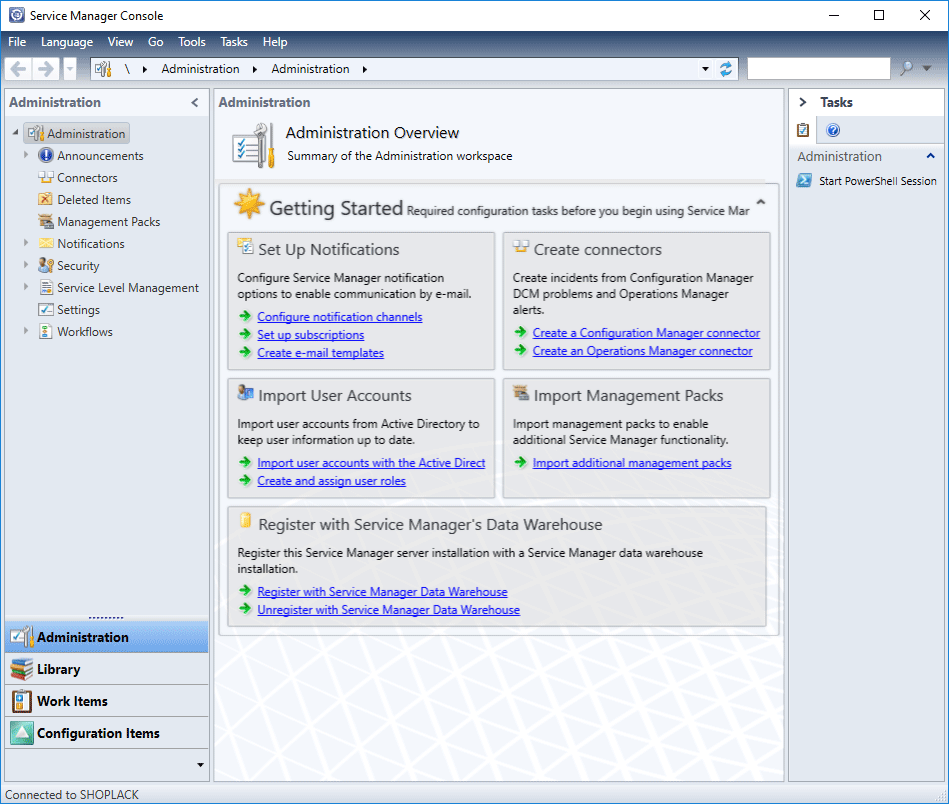Open Create e-mail templates link

(320, 353)
